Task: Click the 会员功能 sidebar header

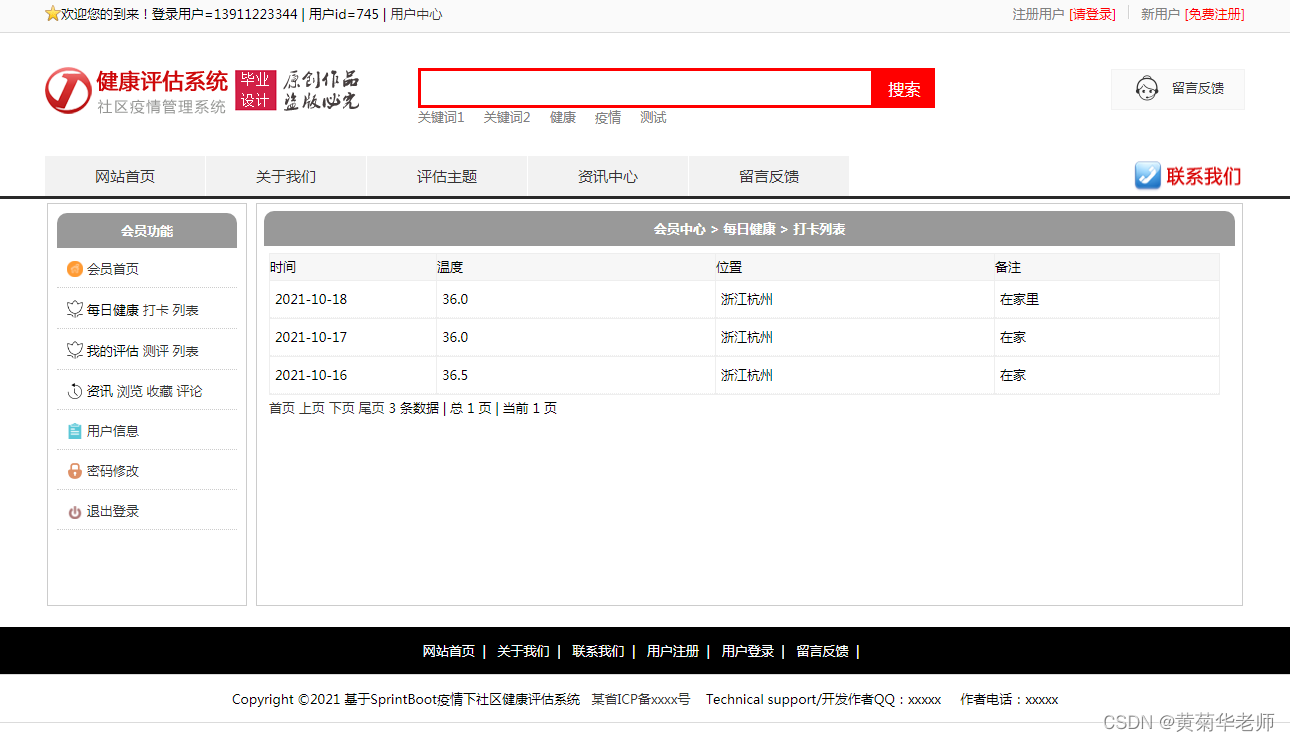Action: click(x=147, y=231)
